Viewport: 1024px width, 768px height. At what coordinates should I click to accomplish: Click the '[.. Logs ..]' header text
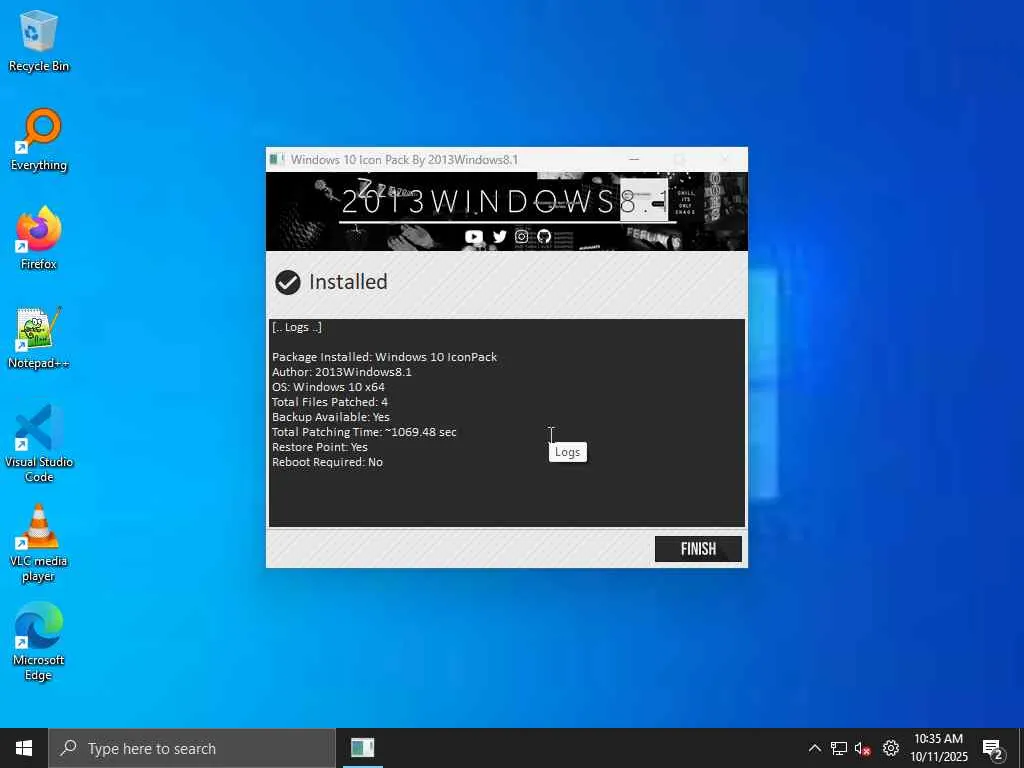pos(296,327)
